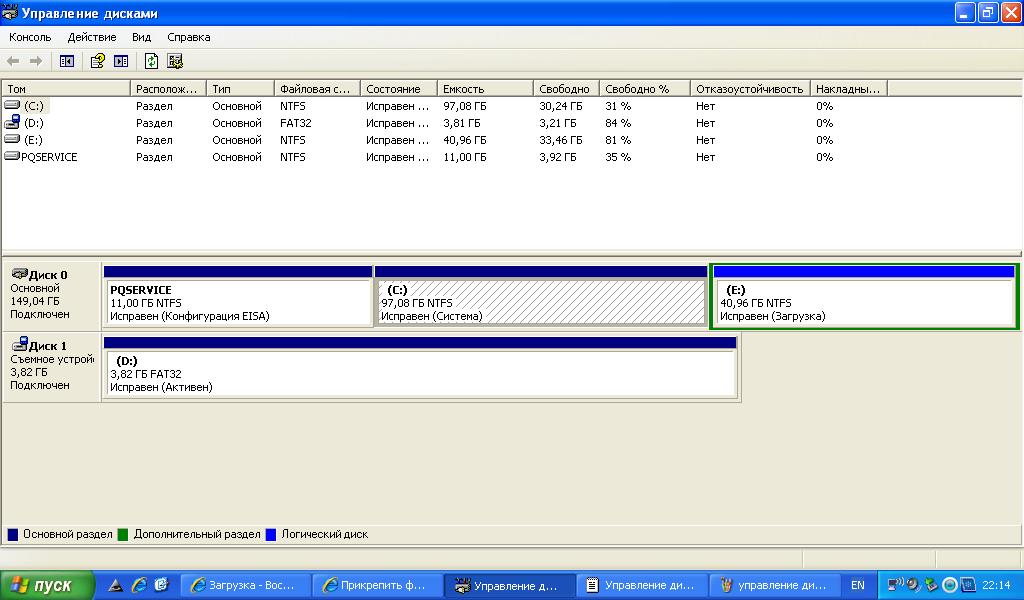Select the (E:) 40,96 ГБ partition block
1024x600 pixels.
[864, 296]
